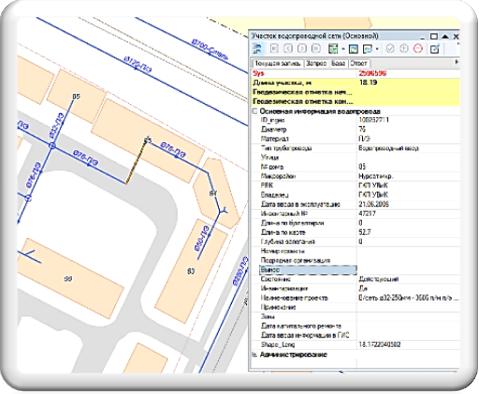Click the panel title Участок водопроводной сети (Основной)
The image size is (479, 394).
pyautogui.click(x=315, y=36)
